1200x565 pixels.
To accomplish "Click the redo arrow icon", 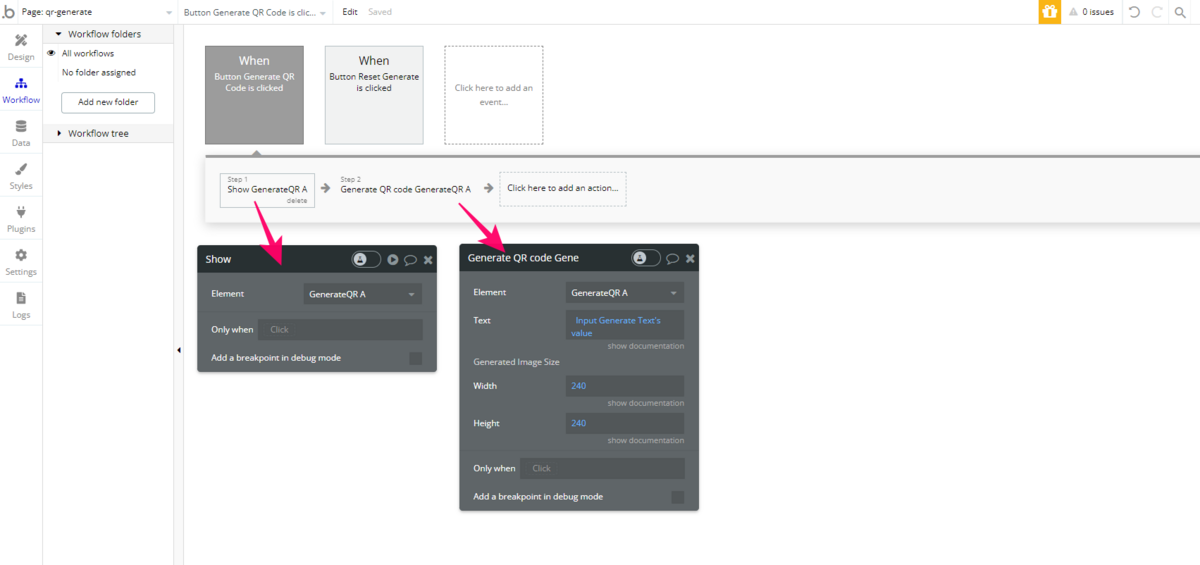I will [x=1157, y=12].
